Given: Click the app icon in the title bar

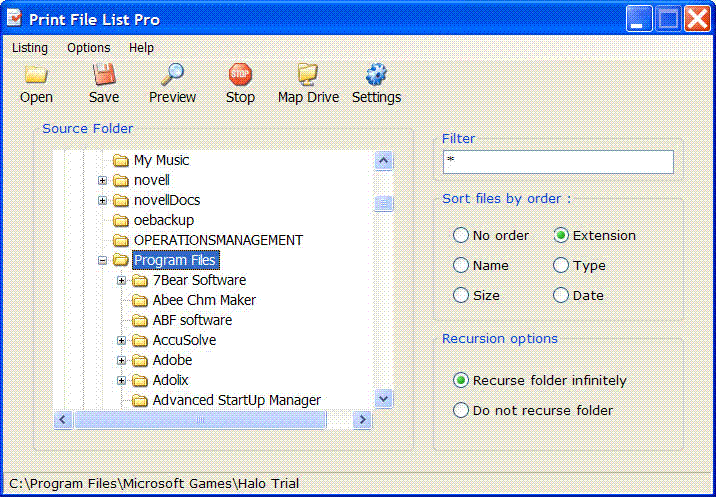Looking at the screenshot, I should coord(14,19).
